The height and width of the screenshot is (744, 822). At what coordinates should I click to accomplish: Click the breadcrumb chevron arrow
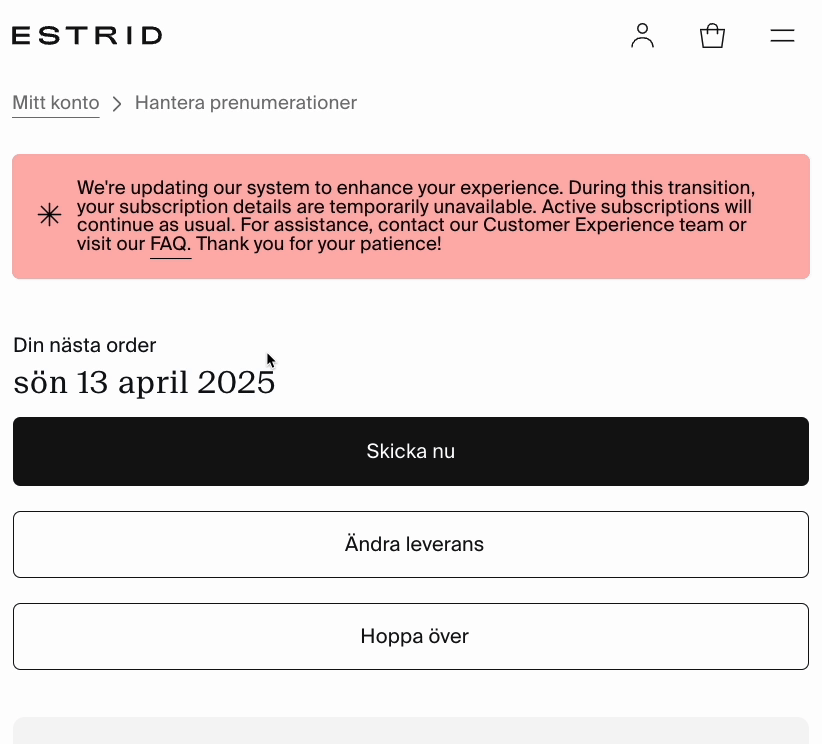(117, 103)
